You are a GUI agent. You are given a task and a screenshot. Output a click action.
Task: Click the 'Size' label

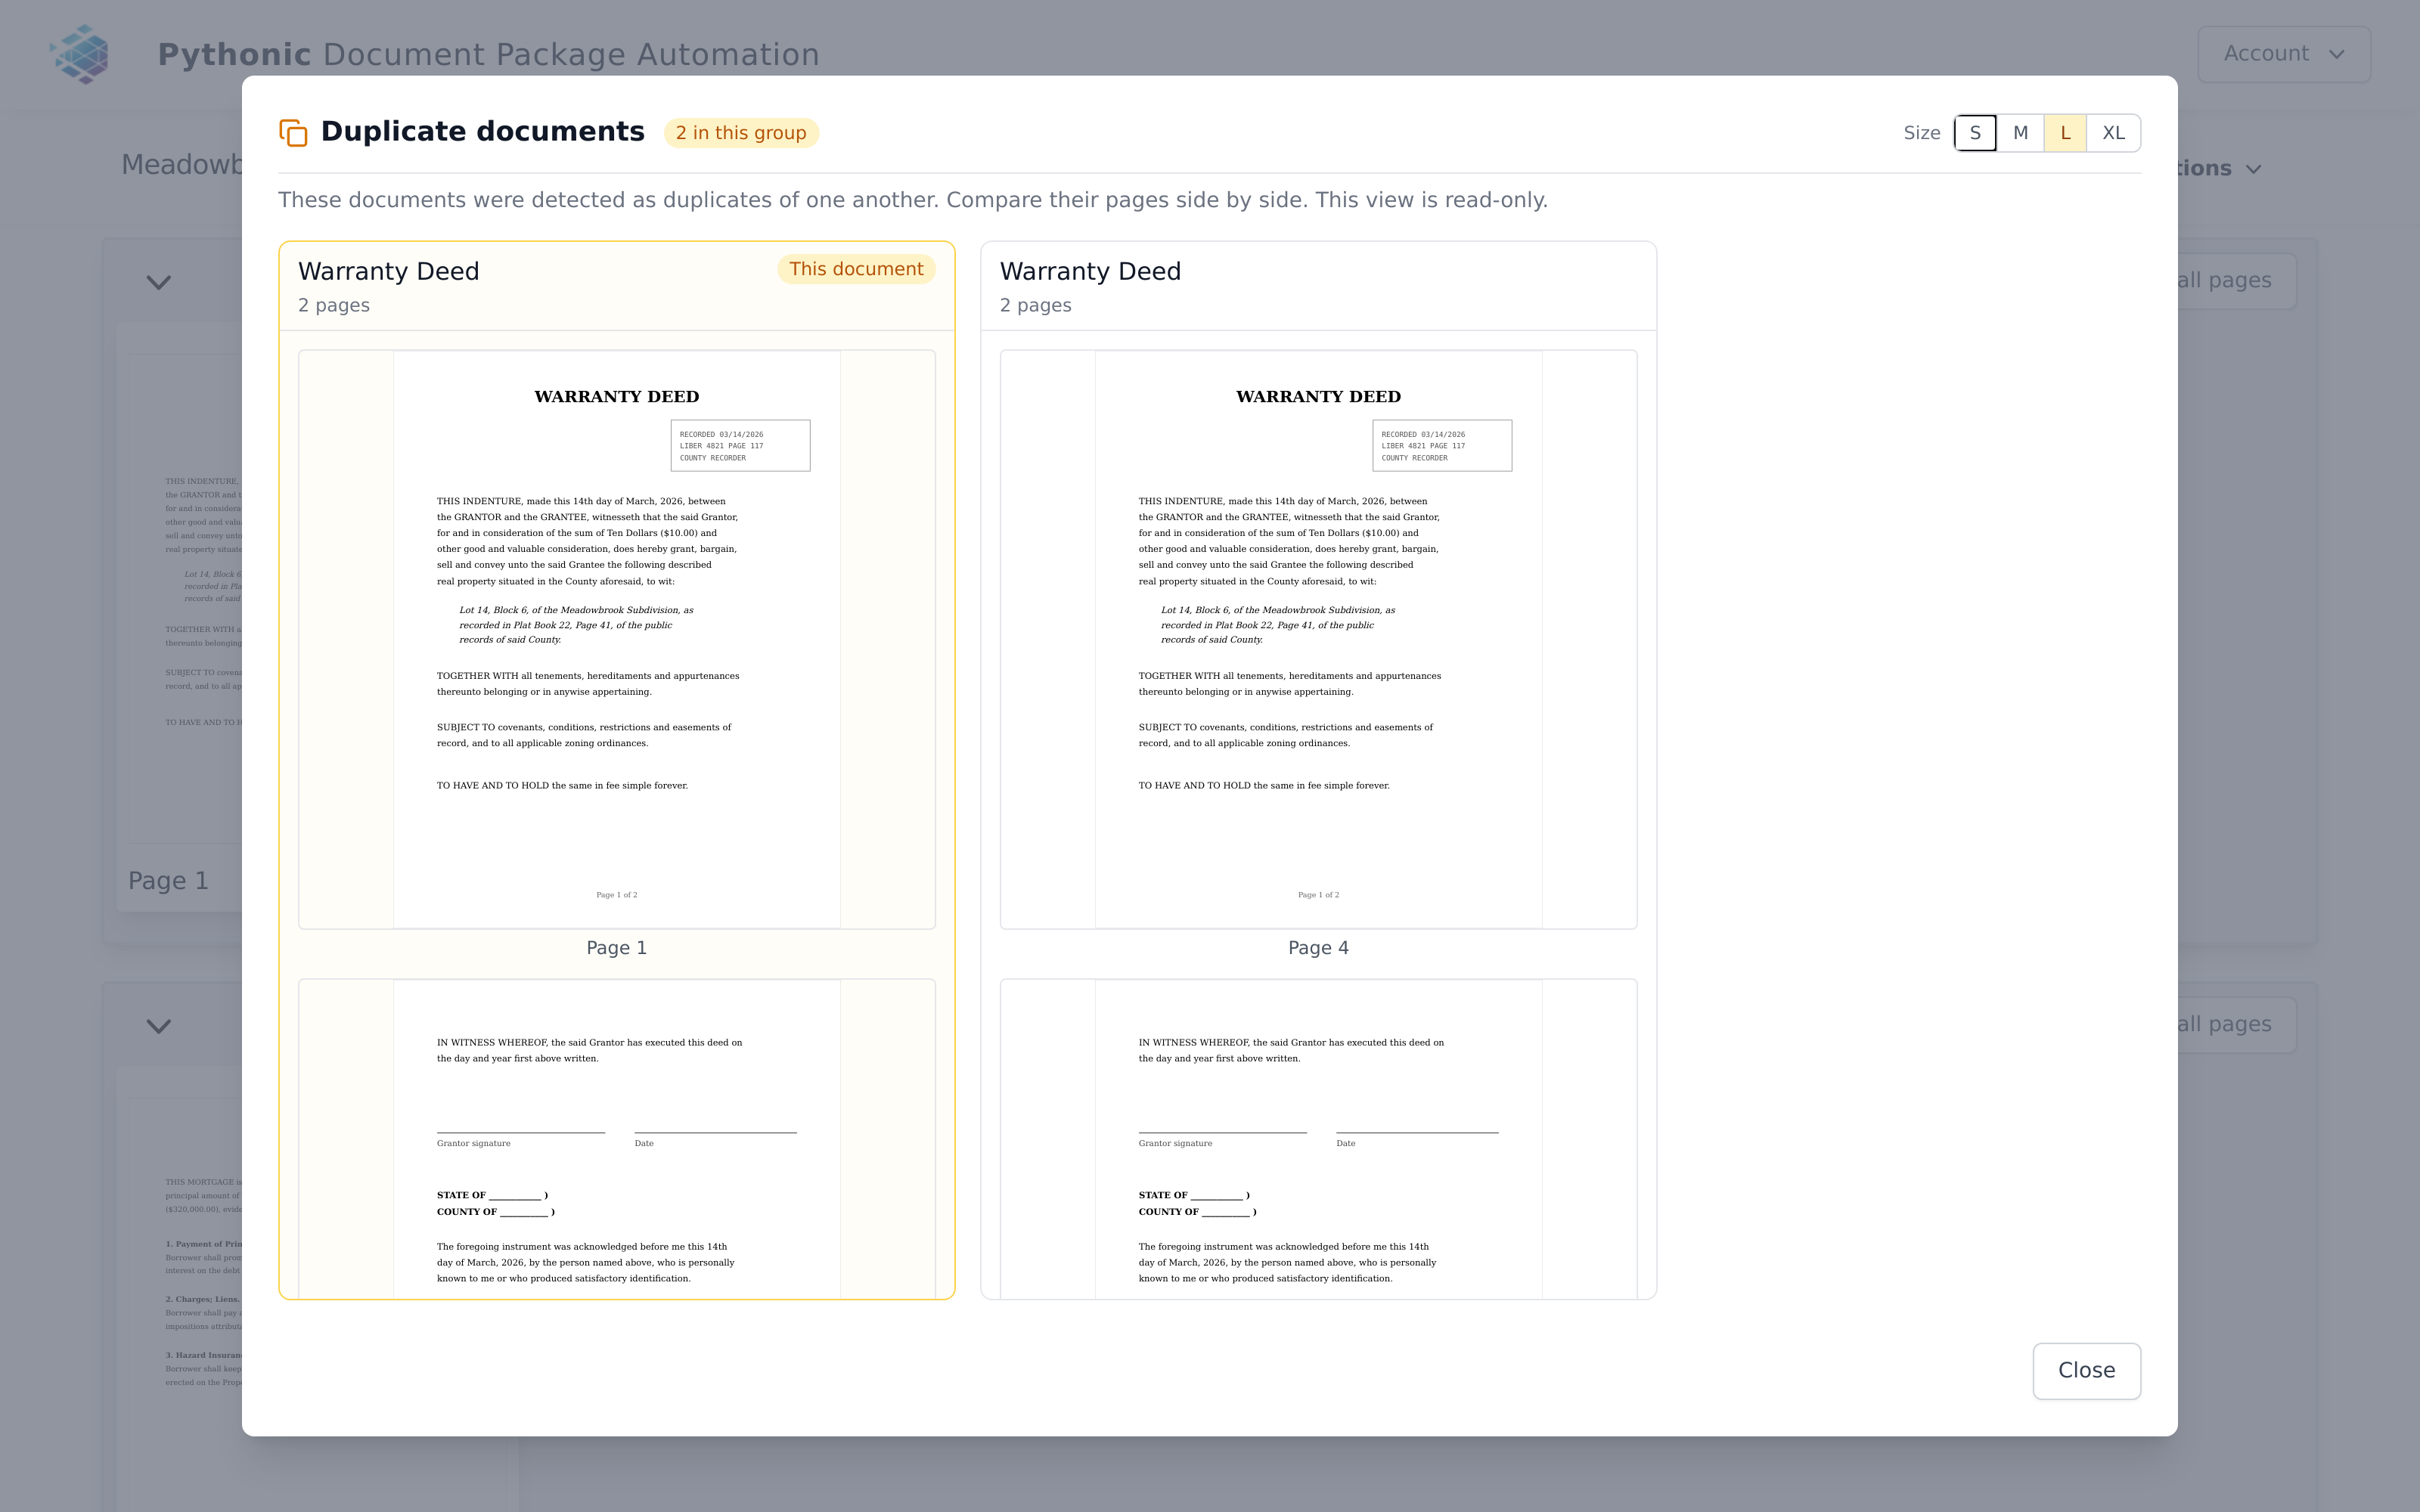(x=1921, y=133)
